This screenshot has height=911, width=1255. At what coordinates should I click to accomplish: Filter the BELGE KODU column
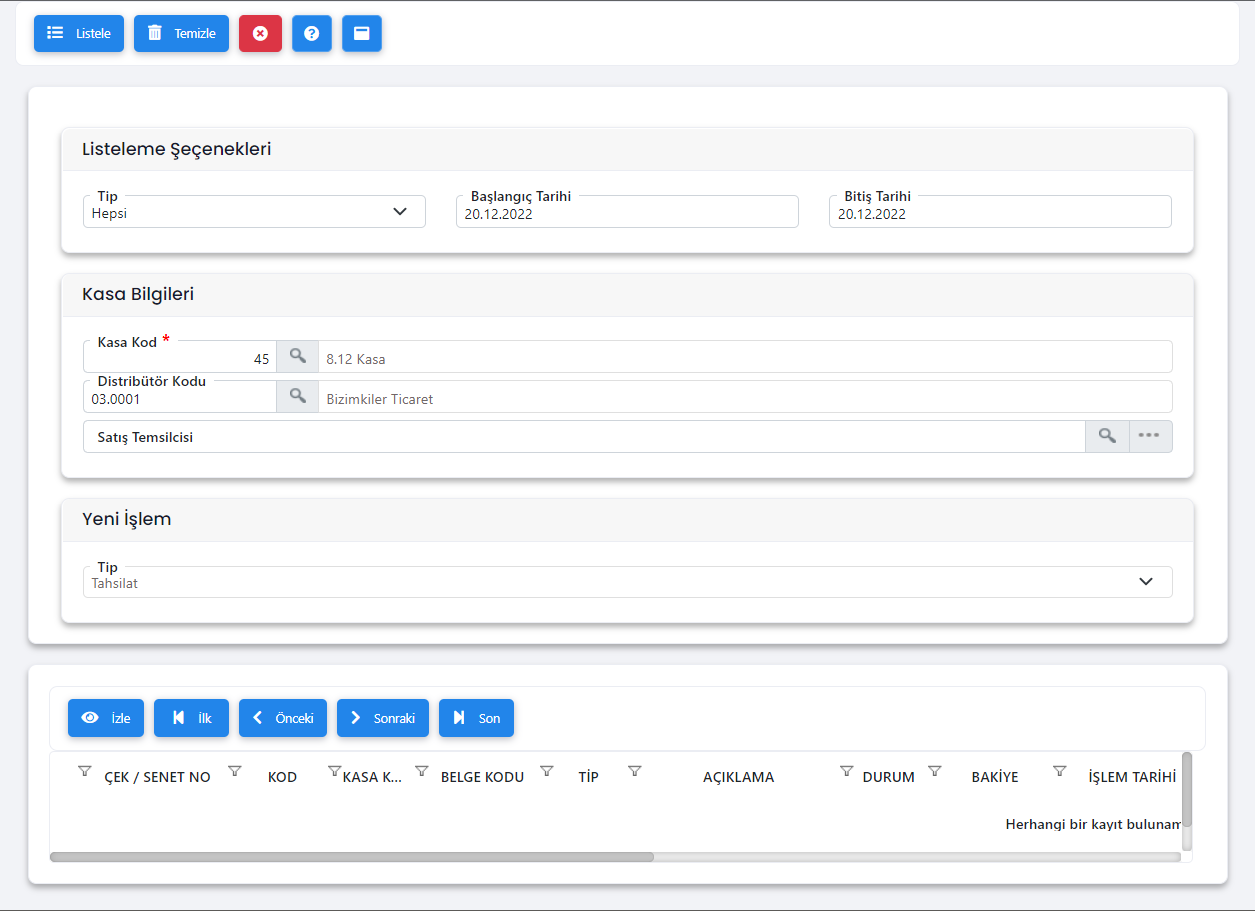(422, 771)
